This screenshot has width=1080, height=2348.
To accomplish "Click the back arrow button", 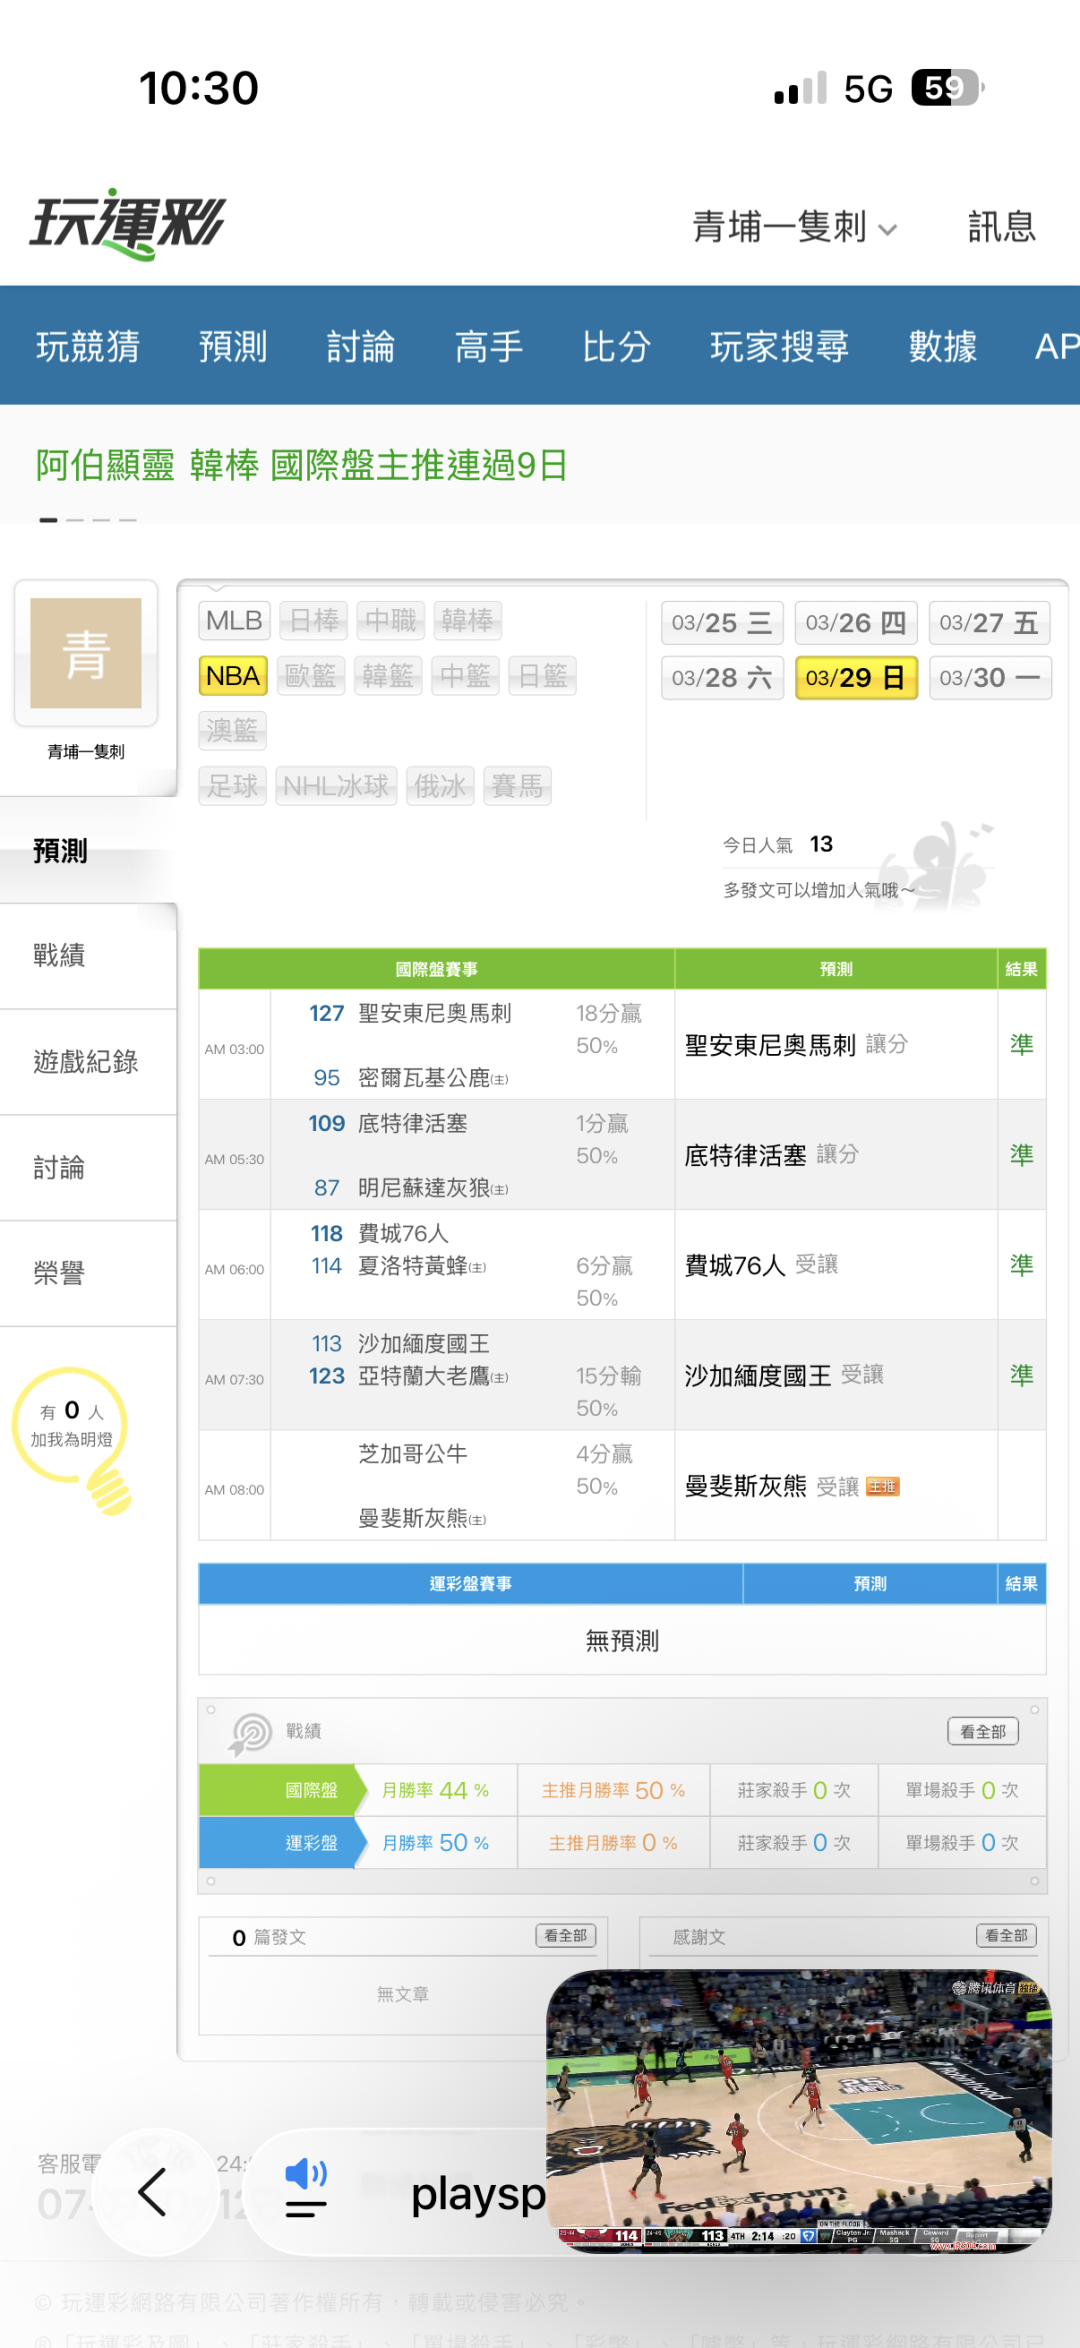I will click(153, 2193).
